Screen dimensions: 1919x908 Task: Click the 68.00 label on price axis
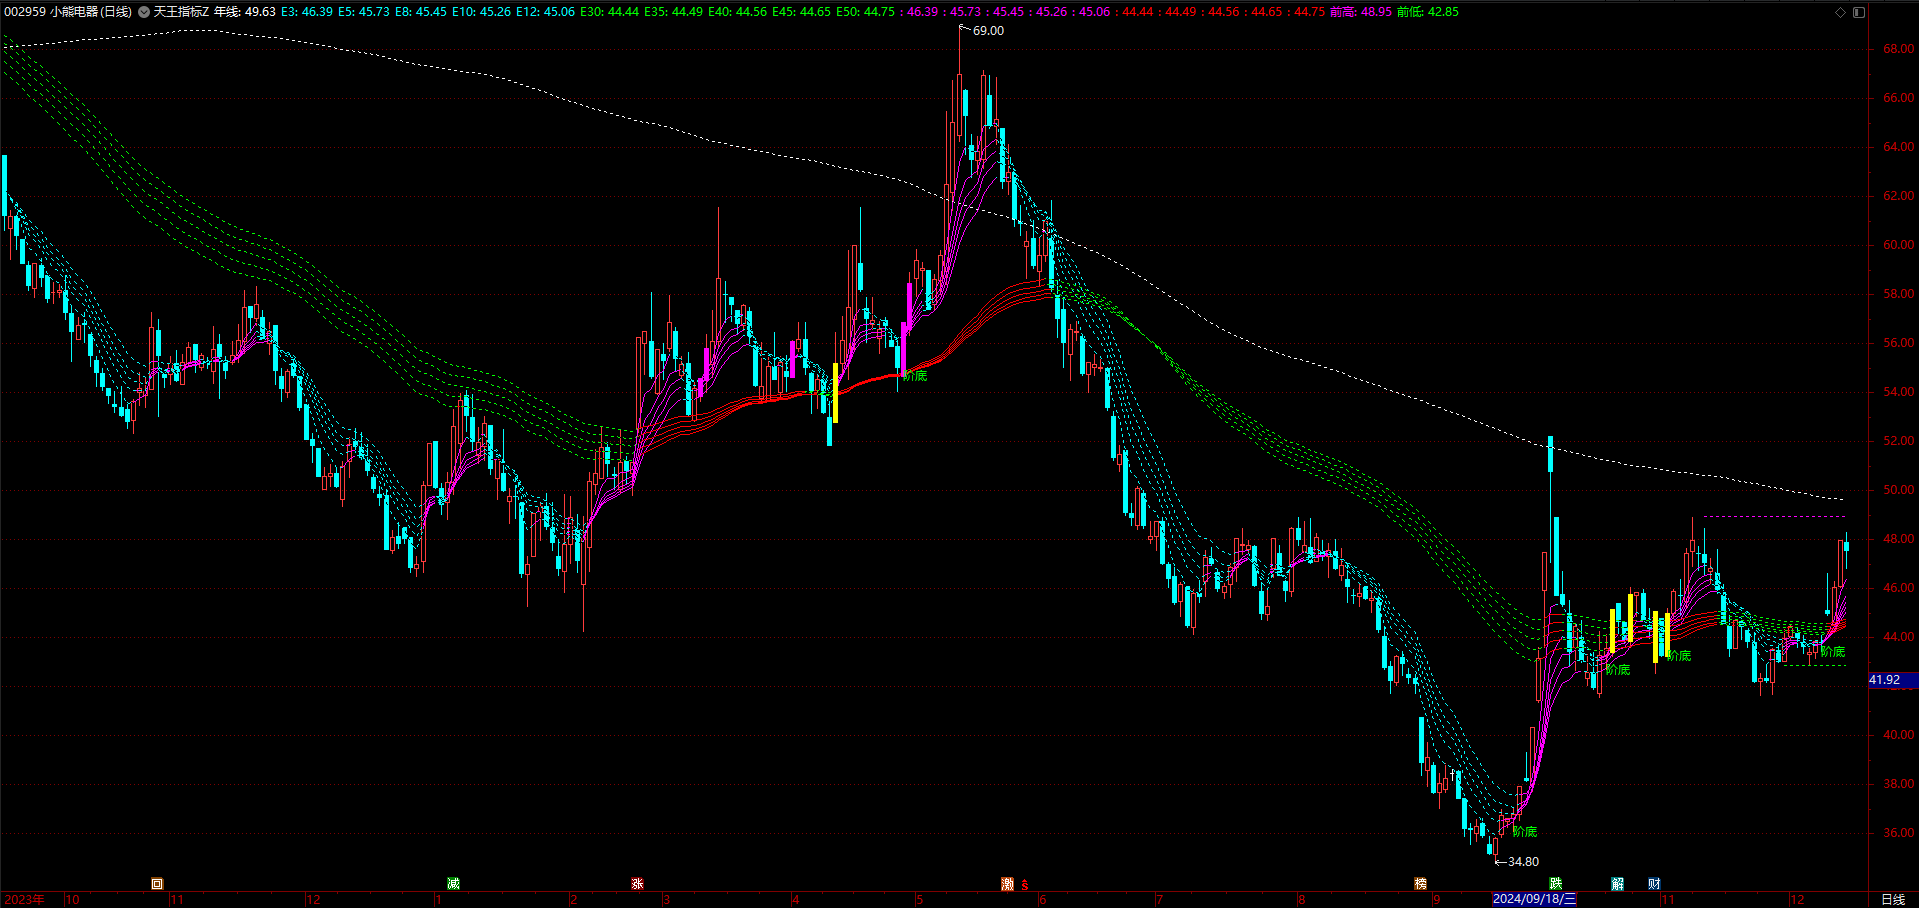click(1898, 49)
